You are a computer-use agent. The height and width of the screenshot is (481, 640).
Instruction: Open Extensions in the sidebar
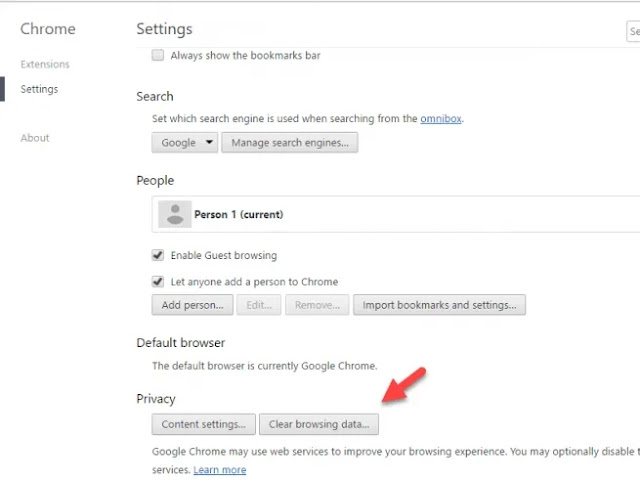44,64
